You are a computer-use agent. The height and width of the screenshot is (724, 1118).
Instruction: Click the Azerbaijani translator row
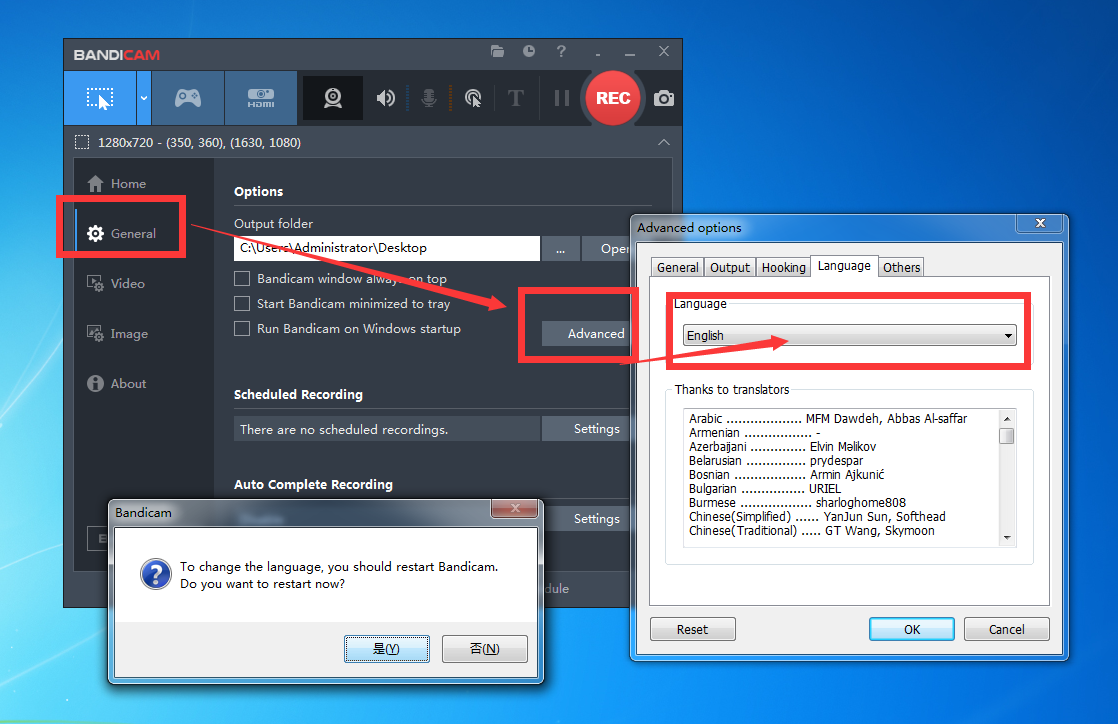coord(782,447)
